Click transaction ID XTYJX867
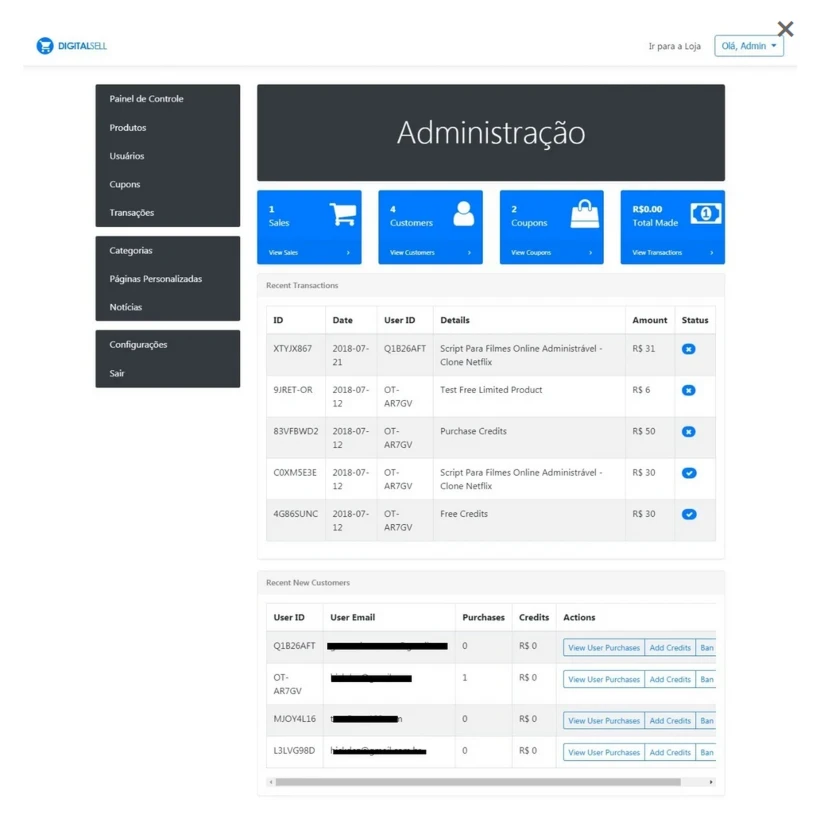This screenshot has width=818, height=831. click(x=292, y=349)
